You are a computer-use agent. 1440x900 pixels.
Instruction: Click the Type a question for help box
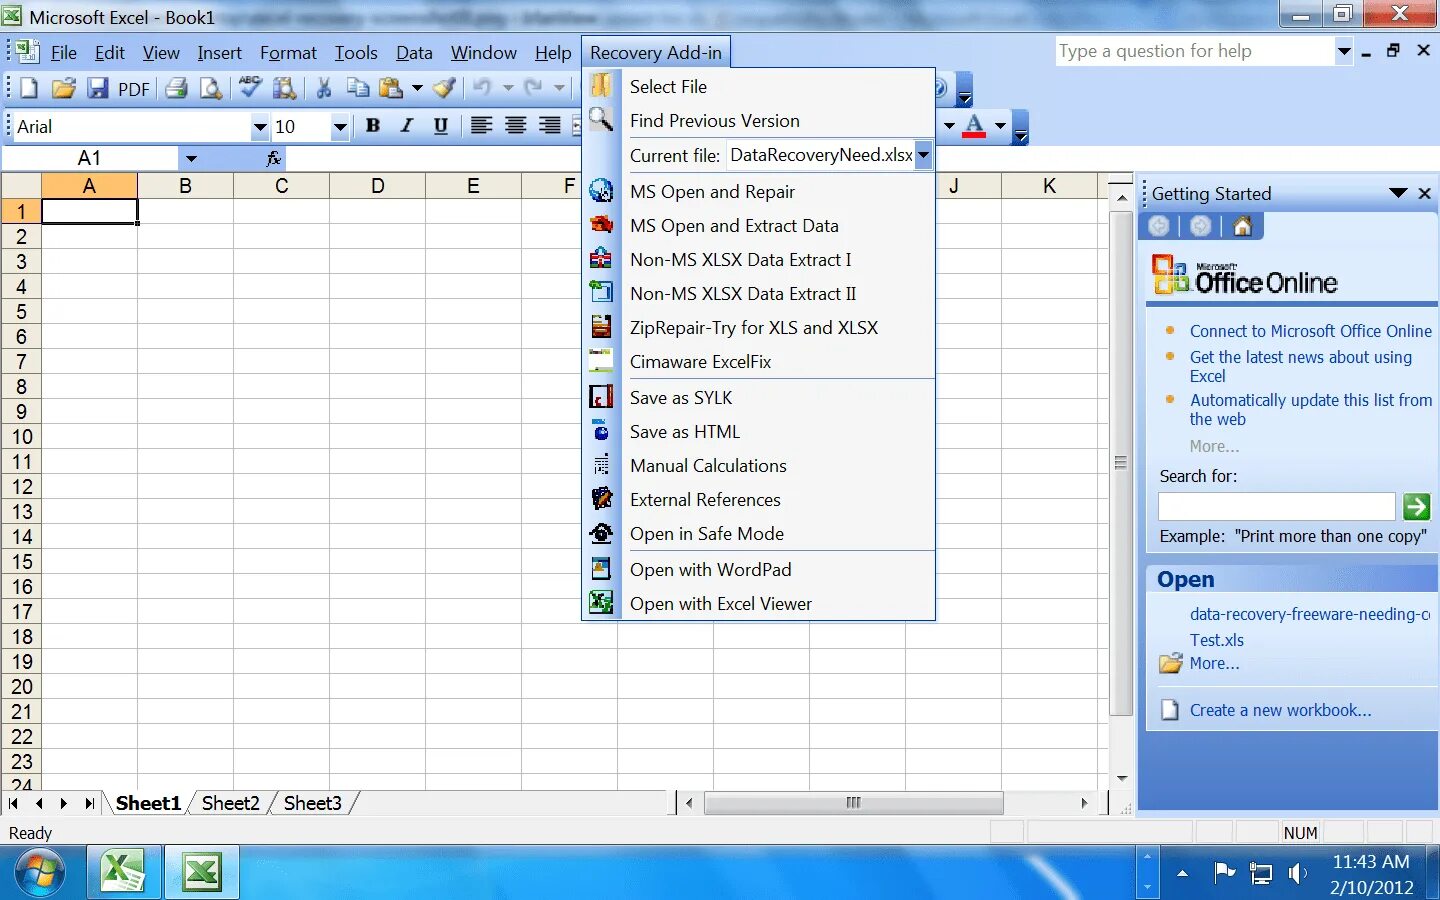pos(1195,51)
